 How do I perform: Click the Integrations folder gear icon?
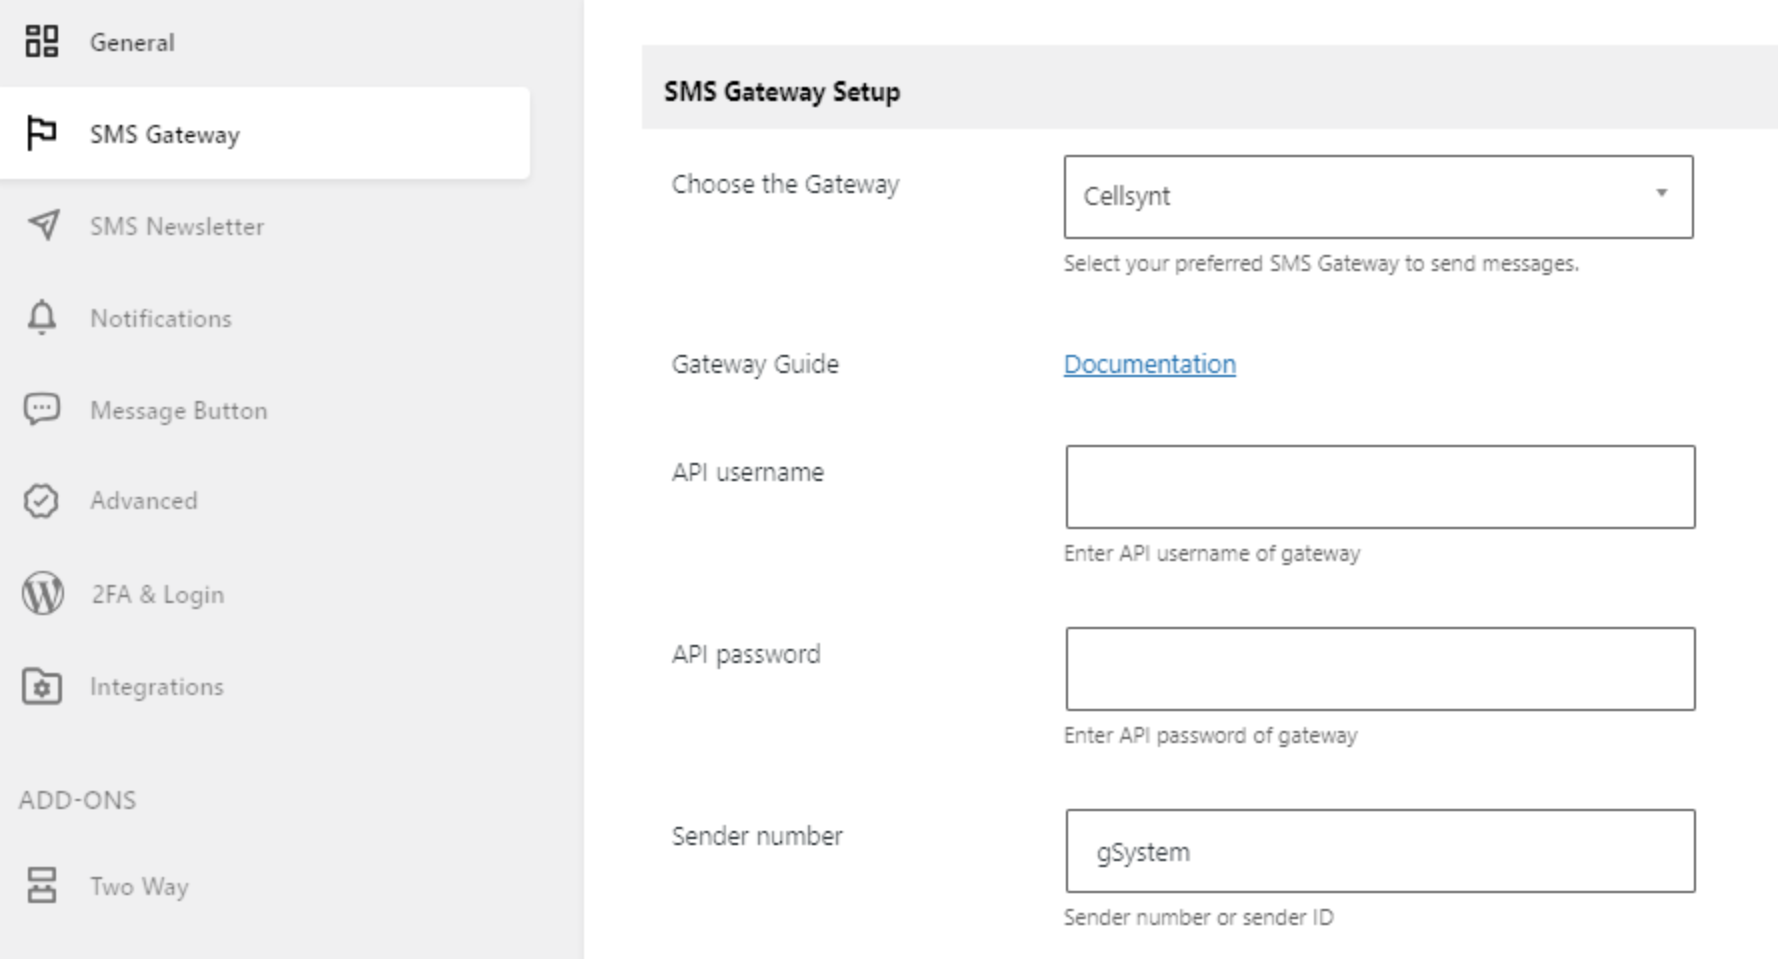[42, 686]
